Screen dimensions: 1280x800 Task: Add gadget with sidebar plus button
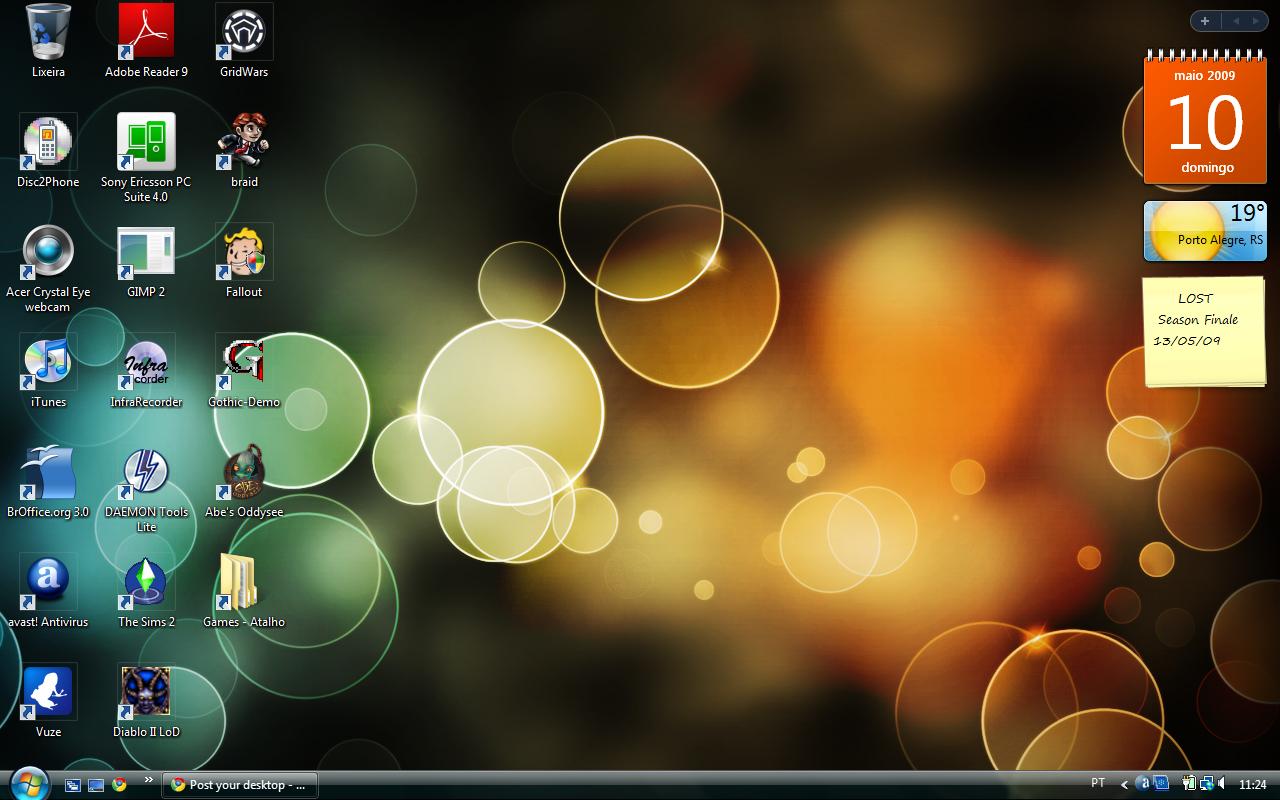click(x=1205, y=21)
